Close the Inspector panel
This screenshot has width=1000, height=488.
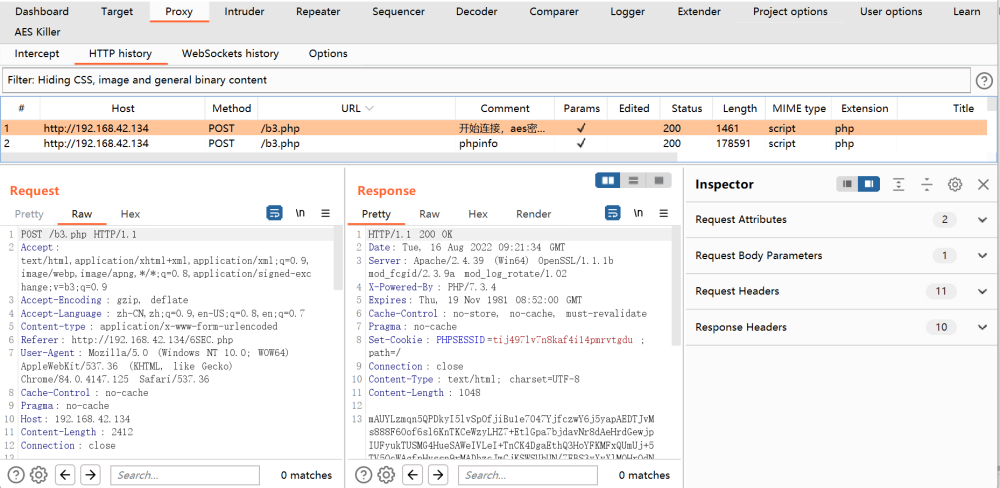pyautogui.click(x=983, y=184)
